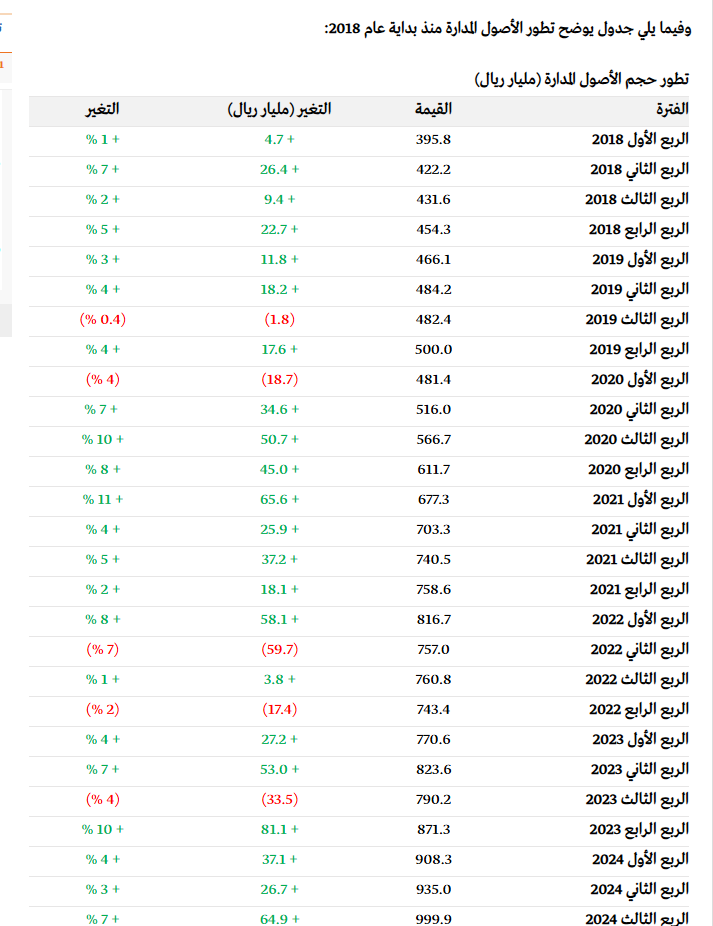Select the الربع الثالث 2024 row label
The image size is (713, 926).
(x=638, y=918)
